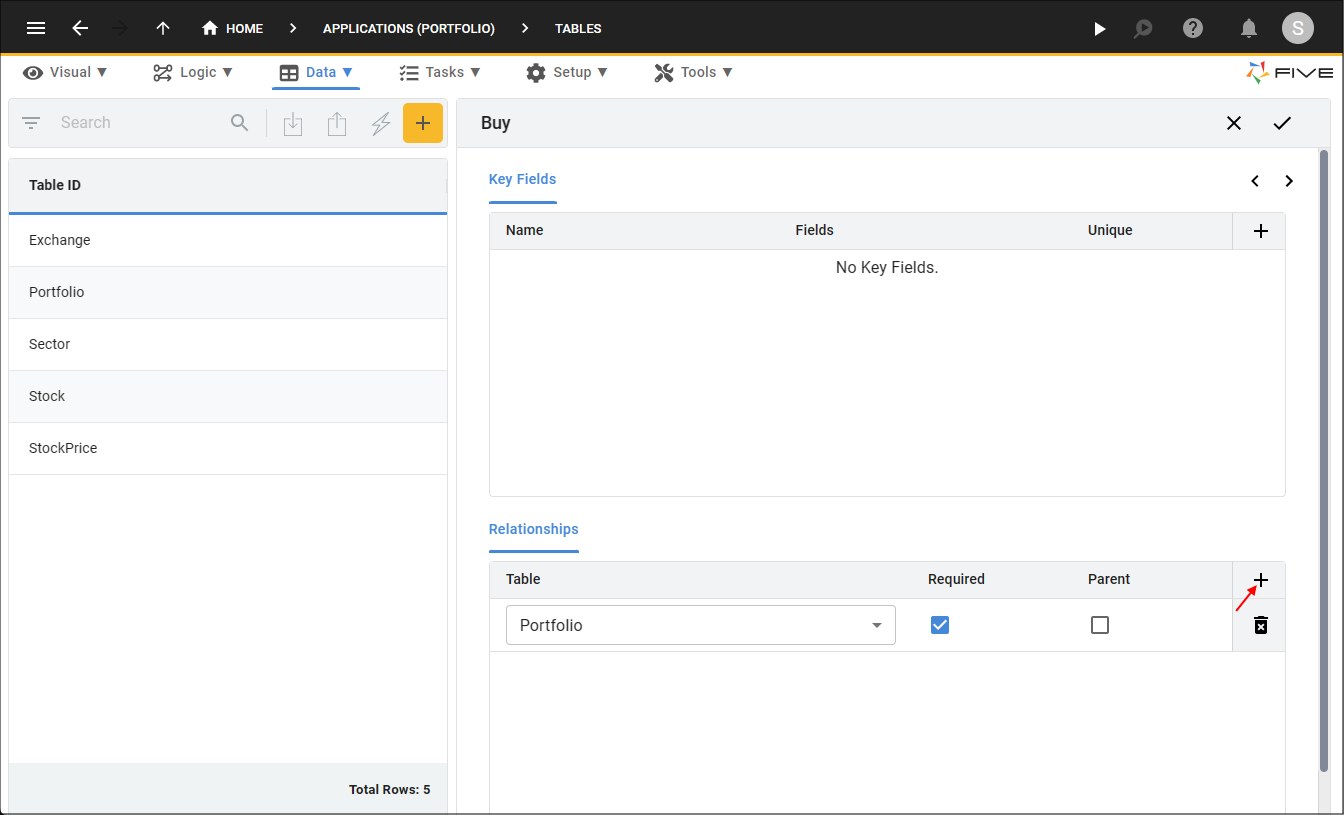Click the Unique column header

tap(1110, 230)
